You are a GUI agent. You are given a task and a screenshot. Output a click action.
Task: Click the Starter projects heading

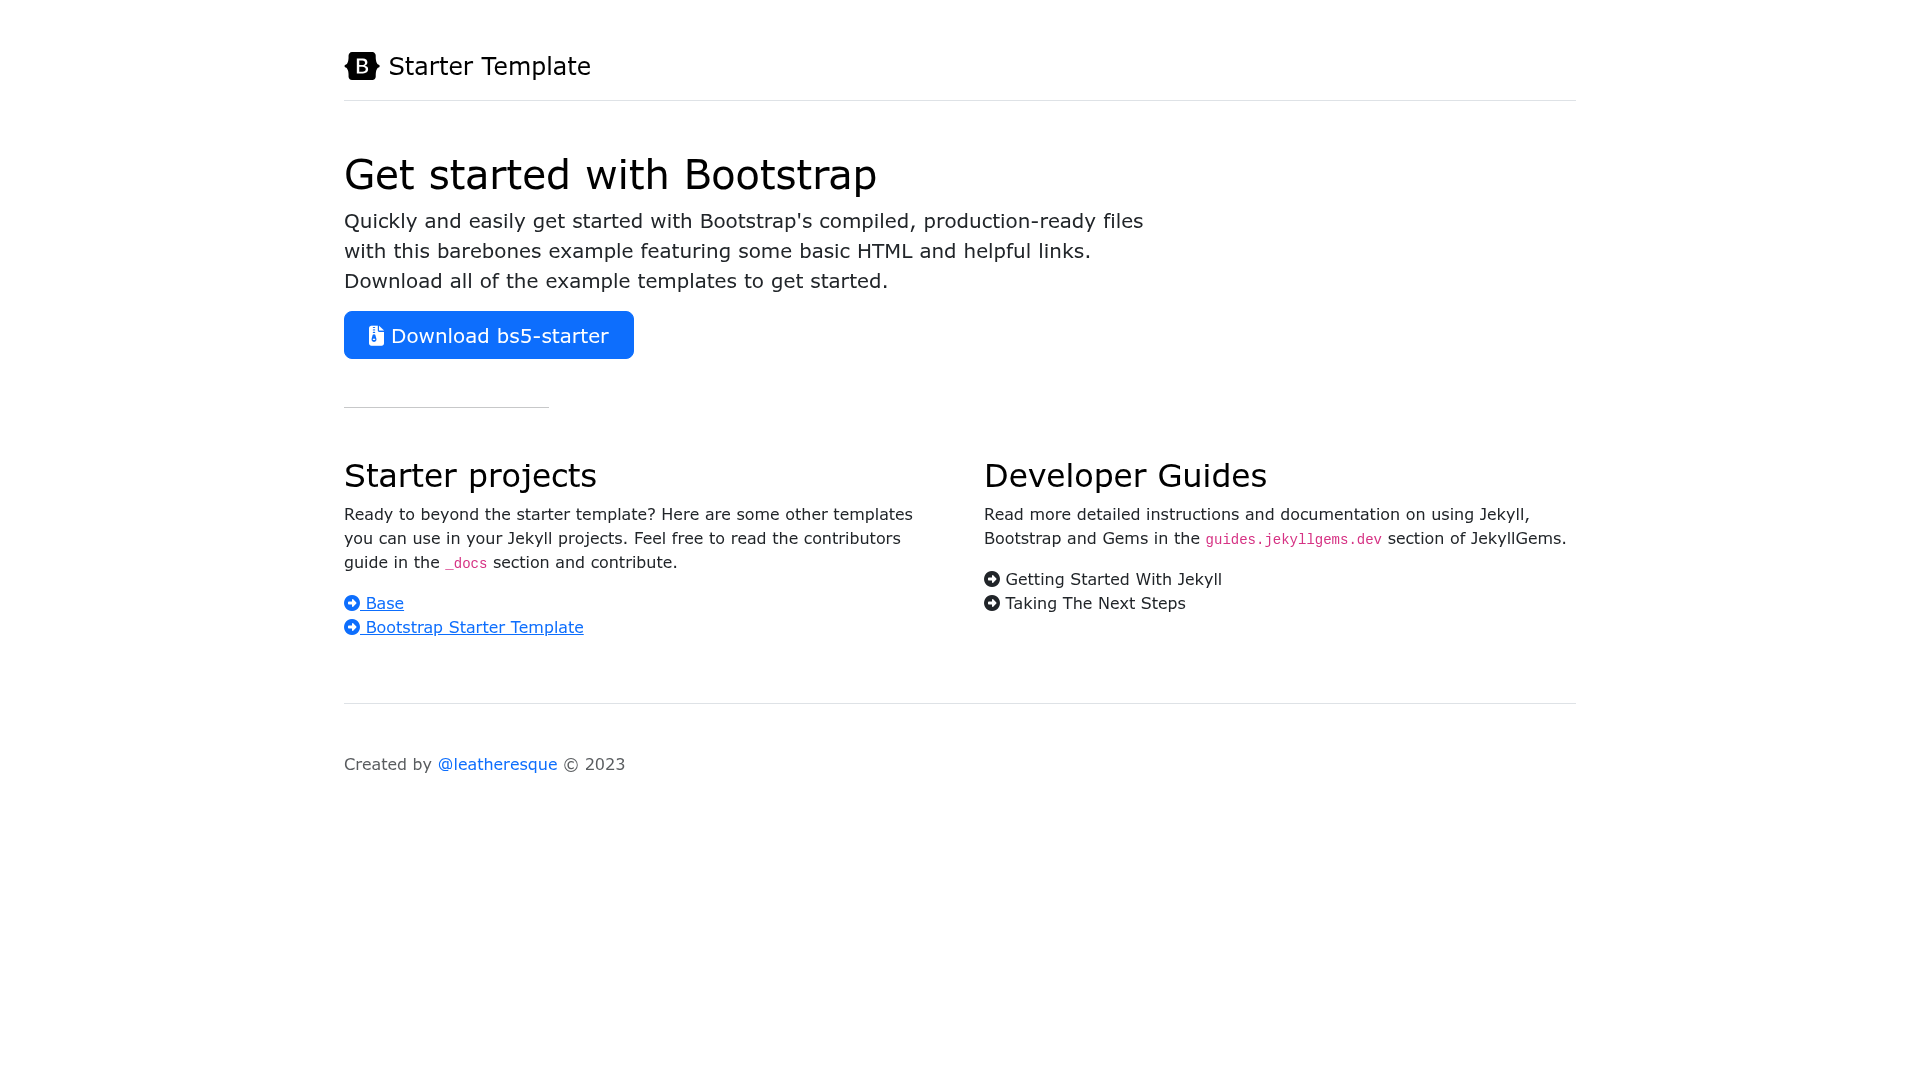470,476
